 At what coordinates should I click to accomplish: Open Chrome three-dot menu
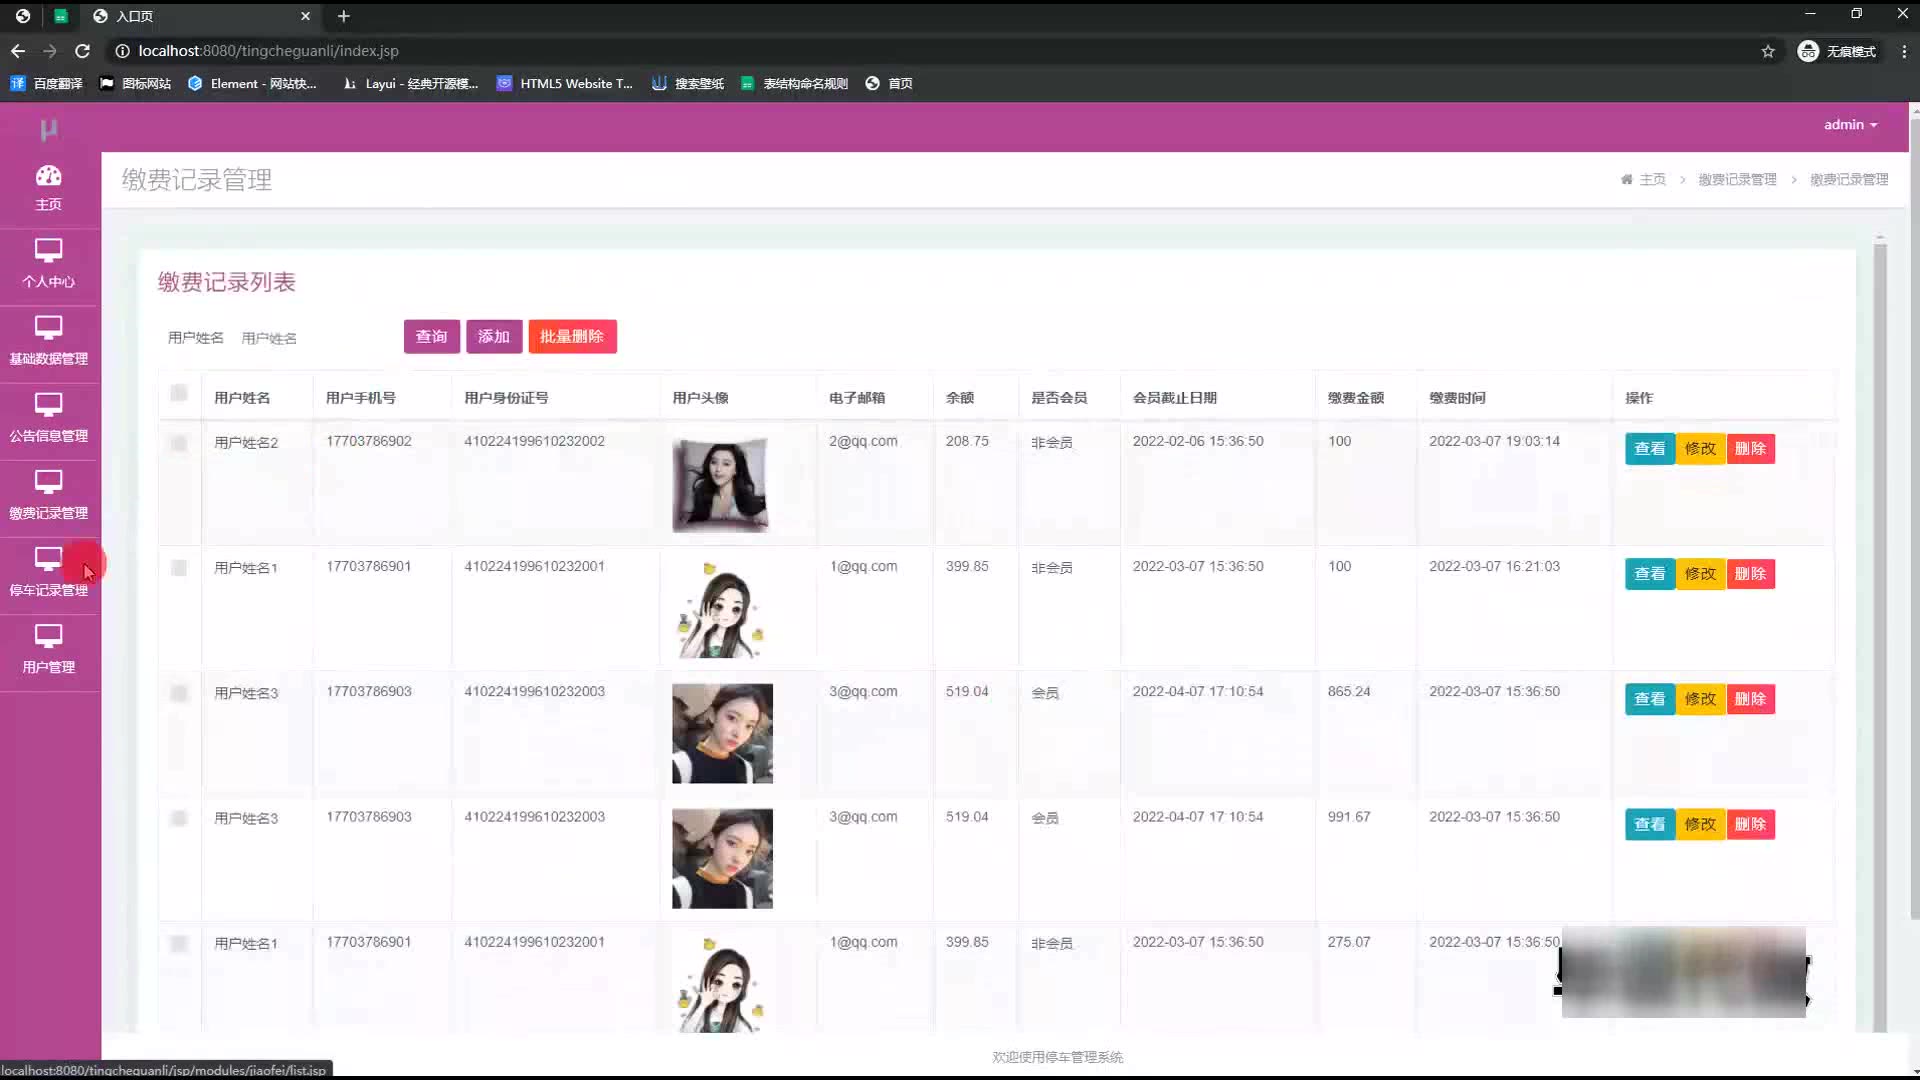coord(1903,51)
